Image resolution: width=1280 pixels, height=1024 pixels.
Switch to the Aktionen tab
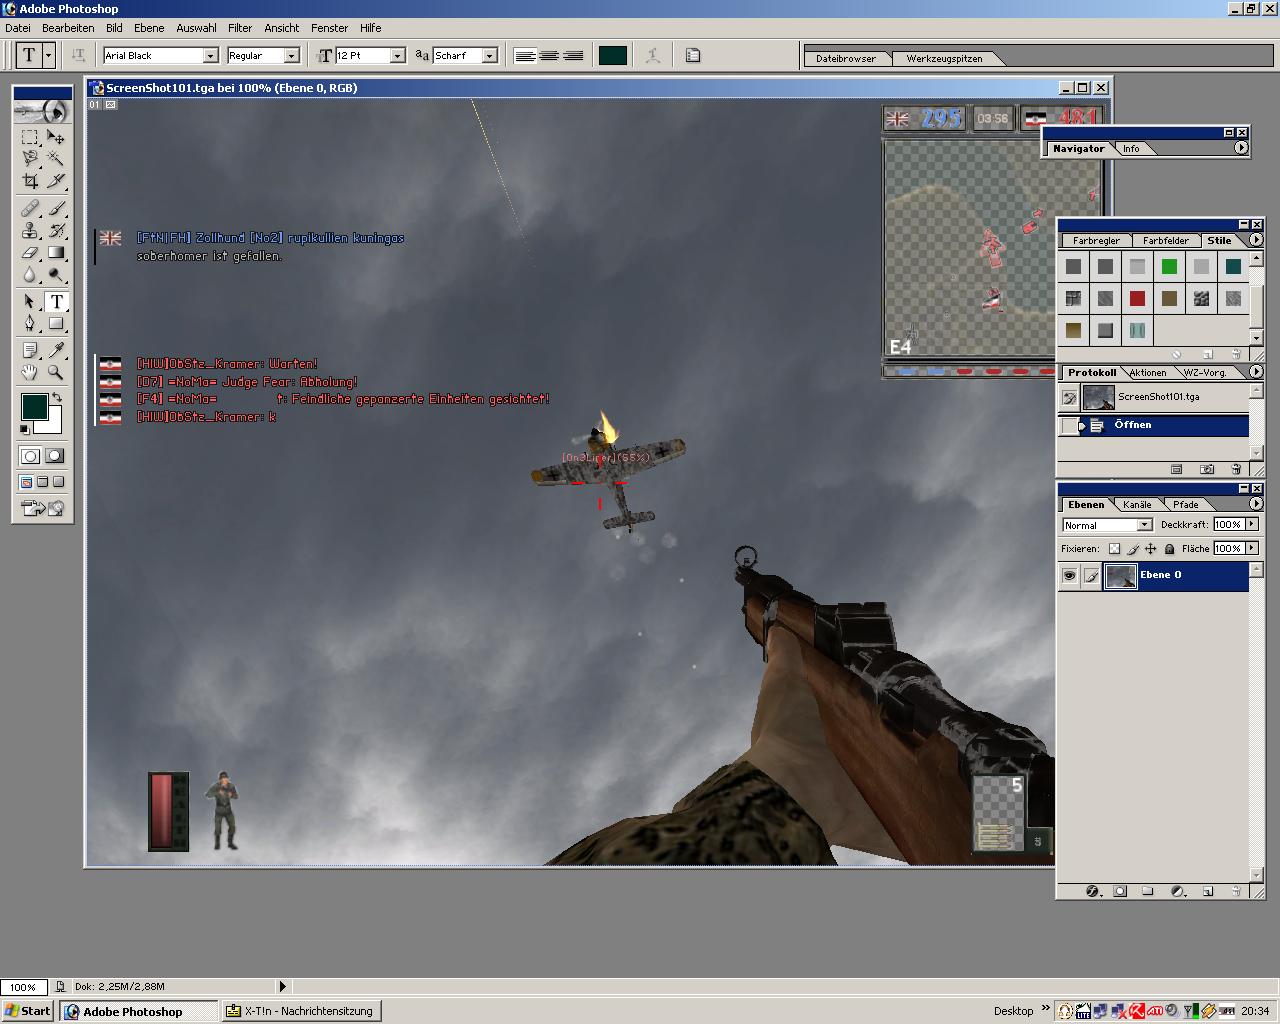[1148, 373]
